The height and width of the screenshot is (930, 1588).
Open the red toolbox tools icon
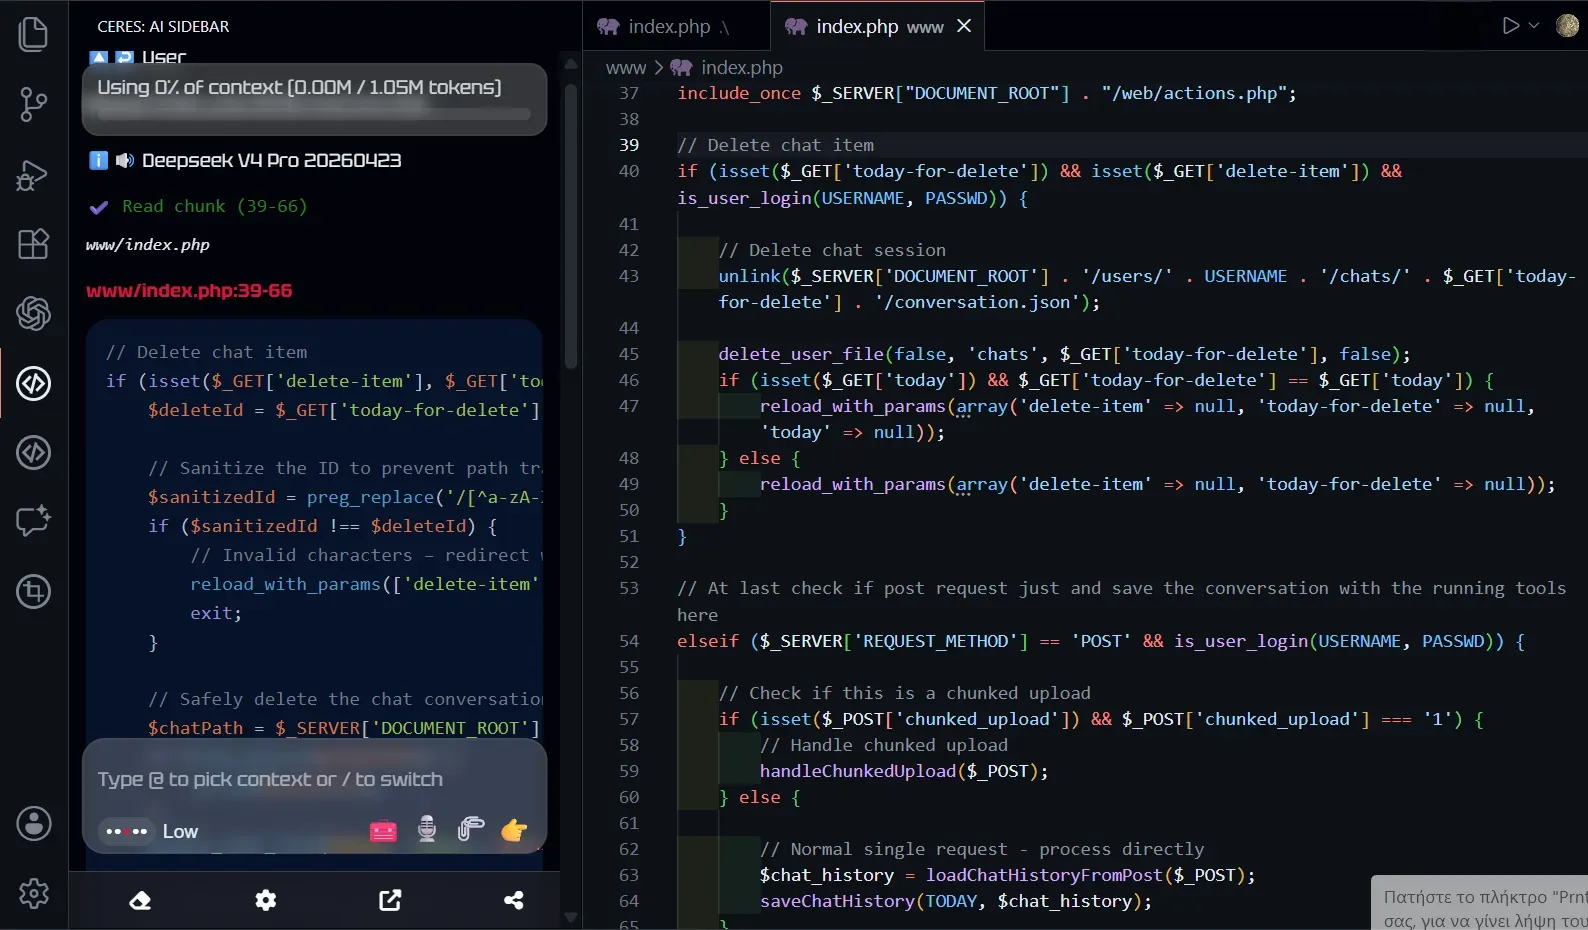[384, 830]
